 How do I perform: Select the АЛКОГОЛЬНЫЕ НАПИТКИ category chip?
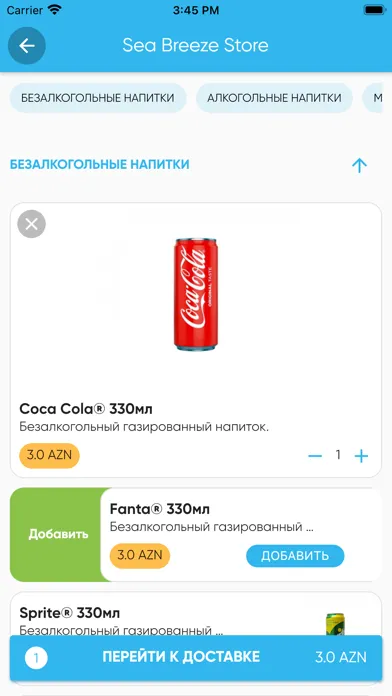point(274,98)
